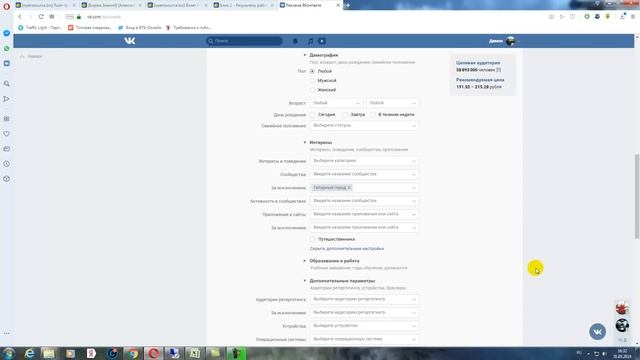Image resolution: width=640 pixels, height=360 pixels.
Task: Open the 'Вход в ВТБ-Онлайн' bookmark
Action: point(140,28)
